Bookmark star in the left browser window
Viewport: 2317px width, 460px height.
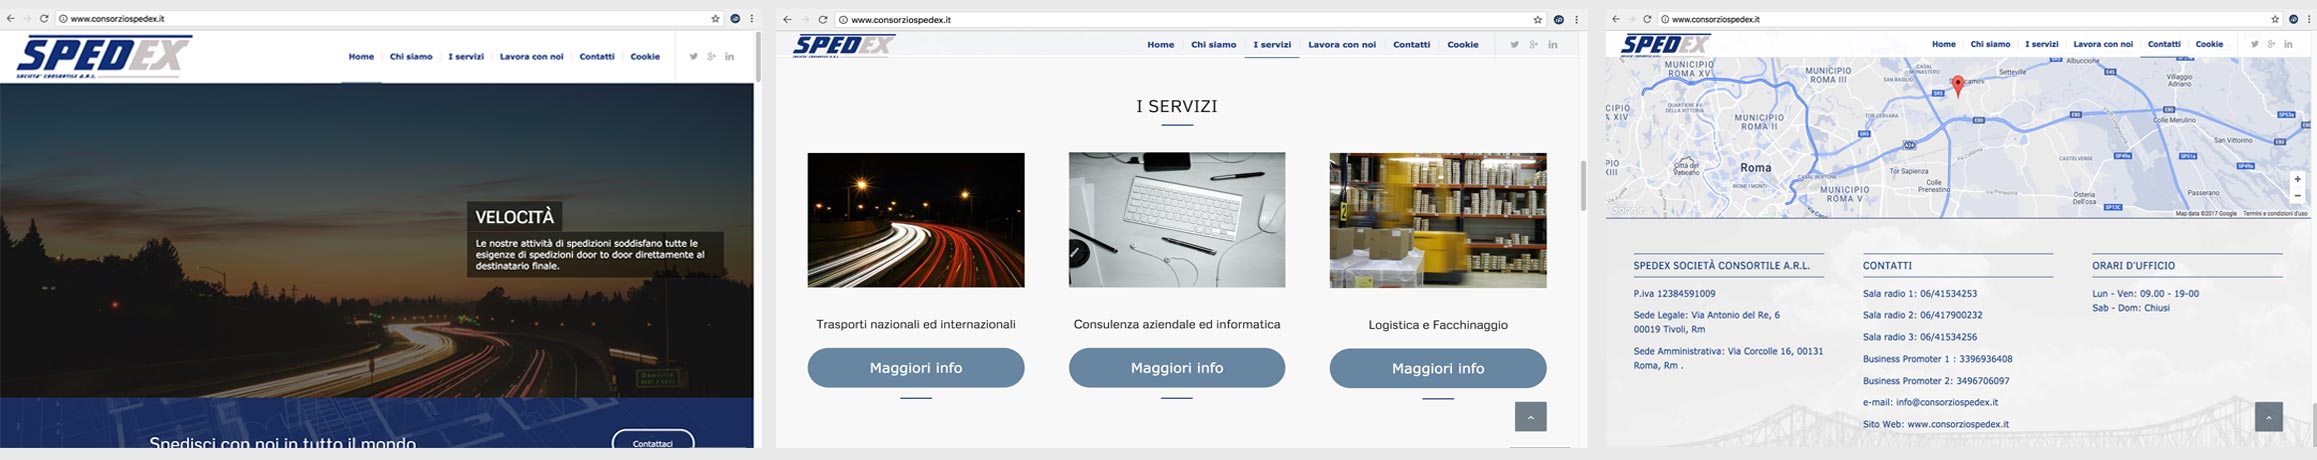coord(715,18)
